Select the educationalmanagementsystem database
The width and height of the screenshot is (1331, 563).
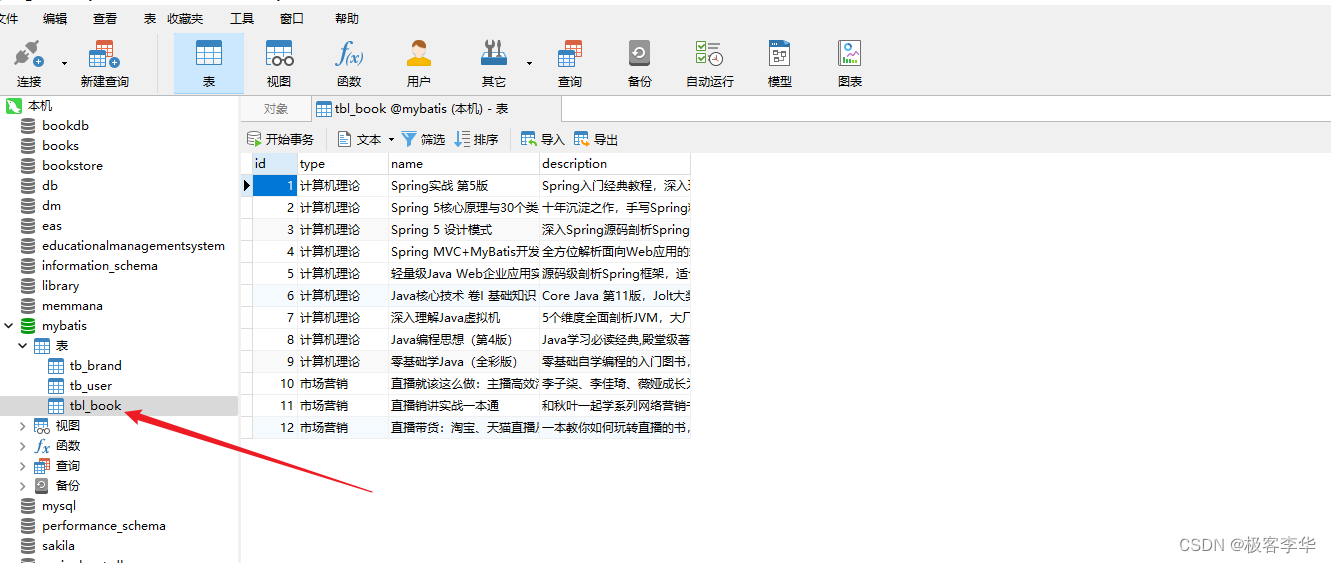click(133, 245)
